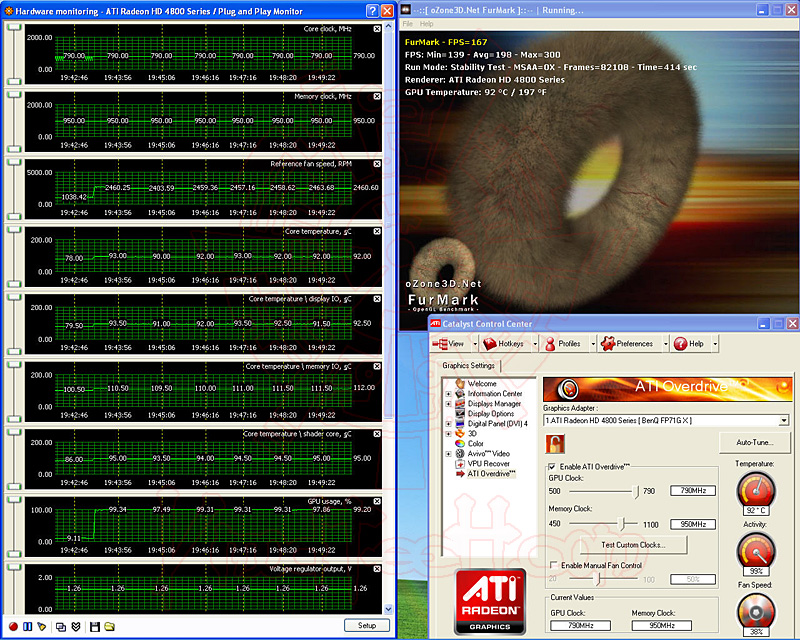Expand Information Center tree node

pyautogui.click(x=448, y=393)
